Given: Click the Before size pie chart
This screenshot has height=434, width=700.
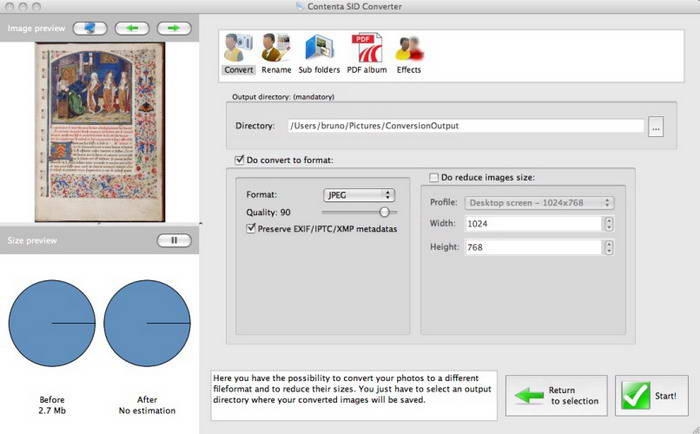Looking at the screenshot, I should [x=52, y=323].
